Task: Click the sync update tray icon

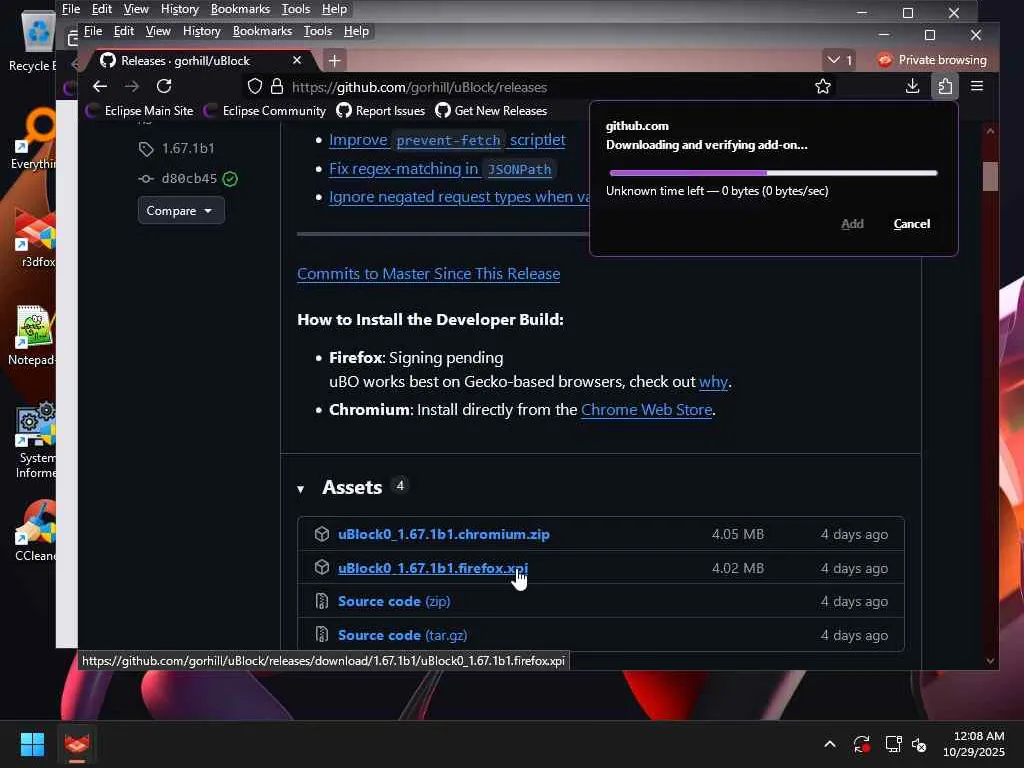Action: tap(861, 744)
